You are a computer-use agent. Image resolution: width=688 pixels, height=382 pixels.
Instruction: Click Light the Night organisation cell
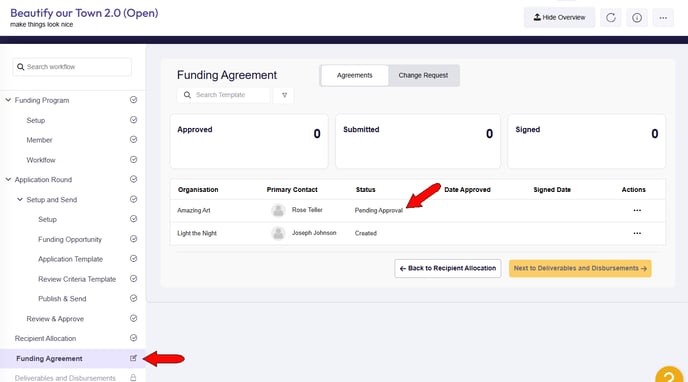pyautogui.click(x=197, y=233)
